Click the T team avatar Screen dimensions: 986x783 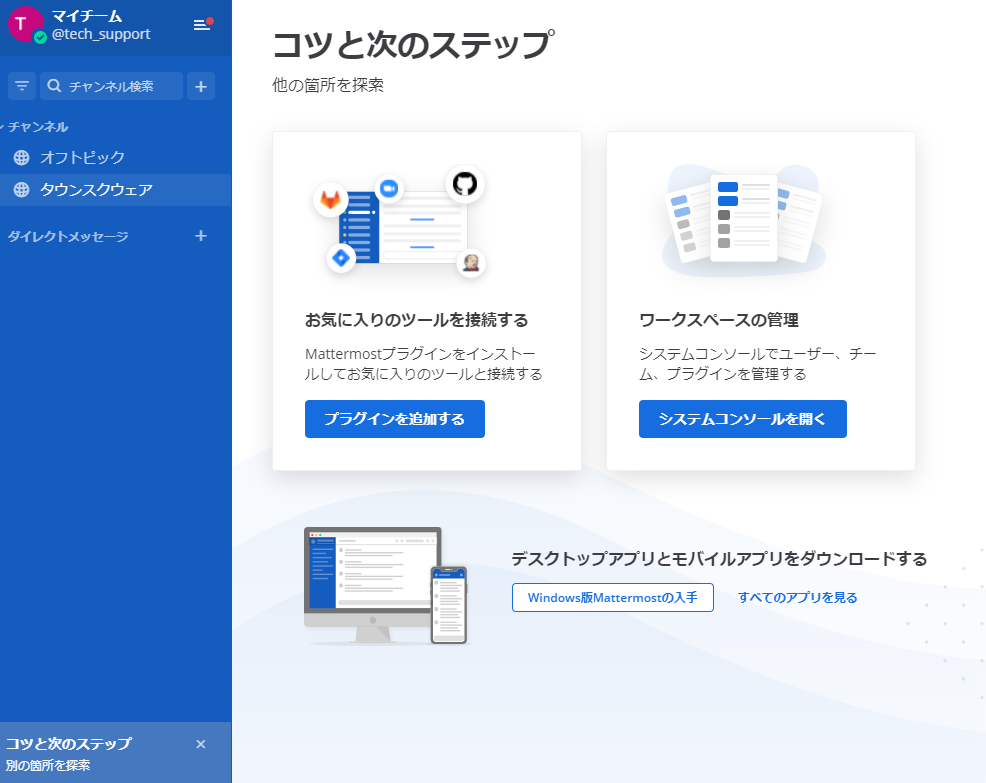pyautogui.click(x=25, y=25)
